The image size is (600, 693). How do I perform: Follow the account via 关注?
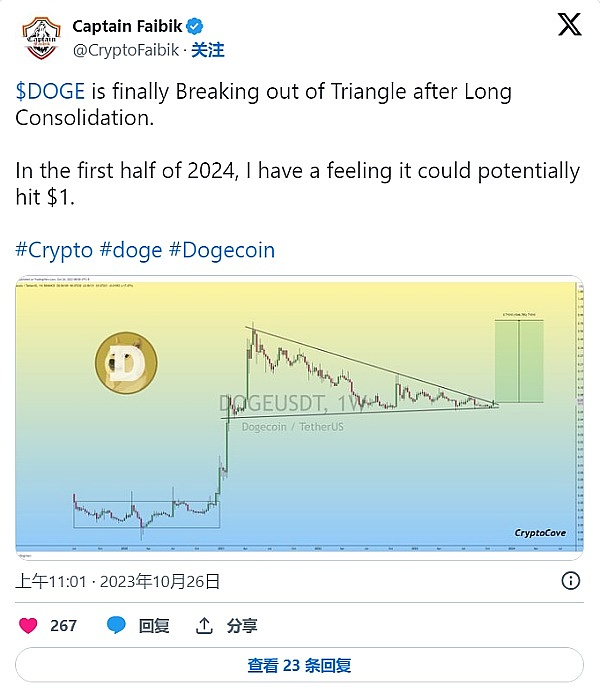(207, 49)
